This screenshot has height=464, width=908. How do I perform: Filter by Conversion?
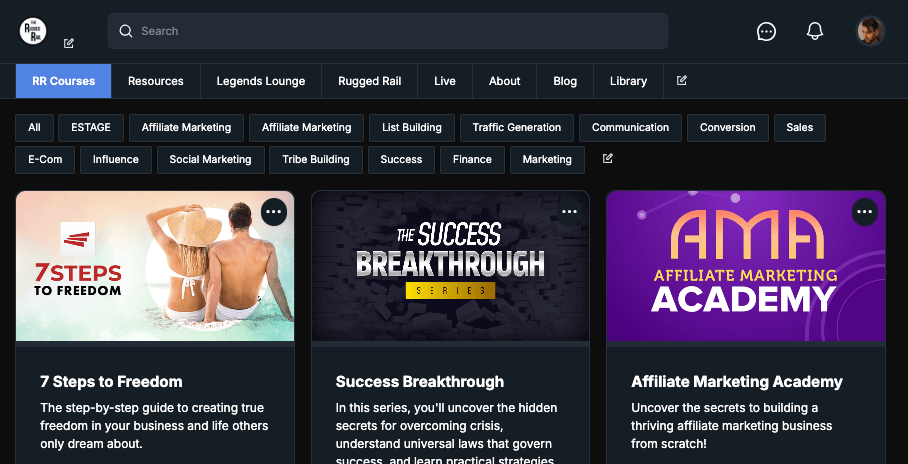[x=727, y=128]
